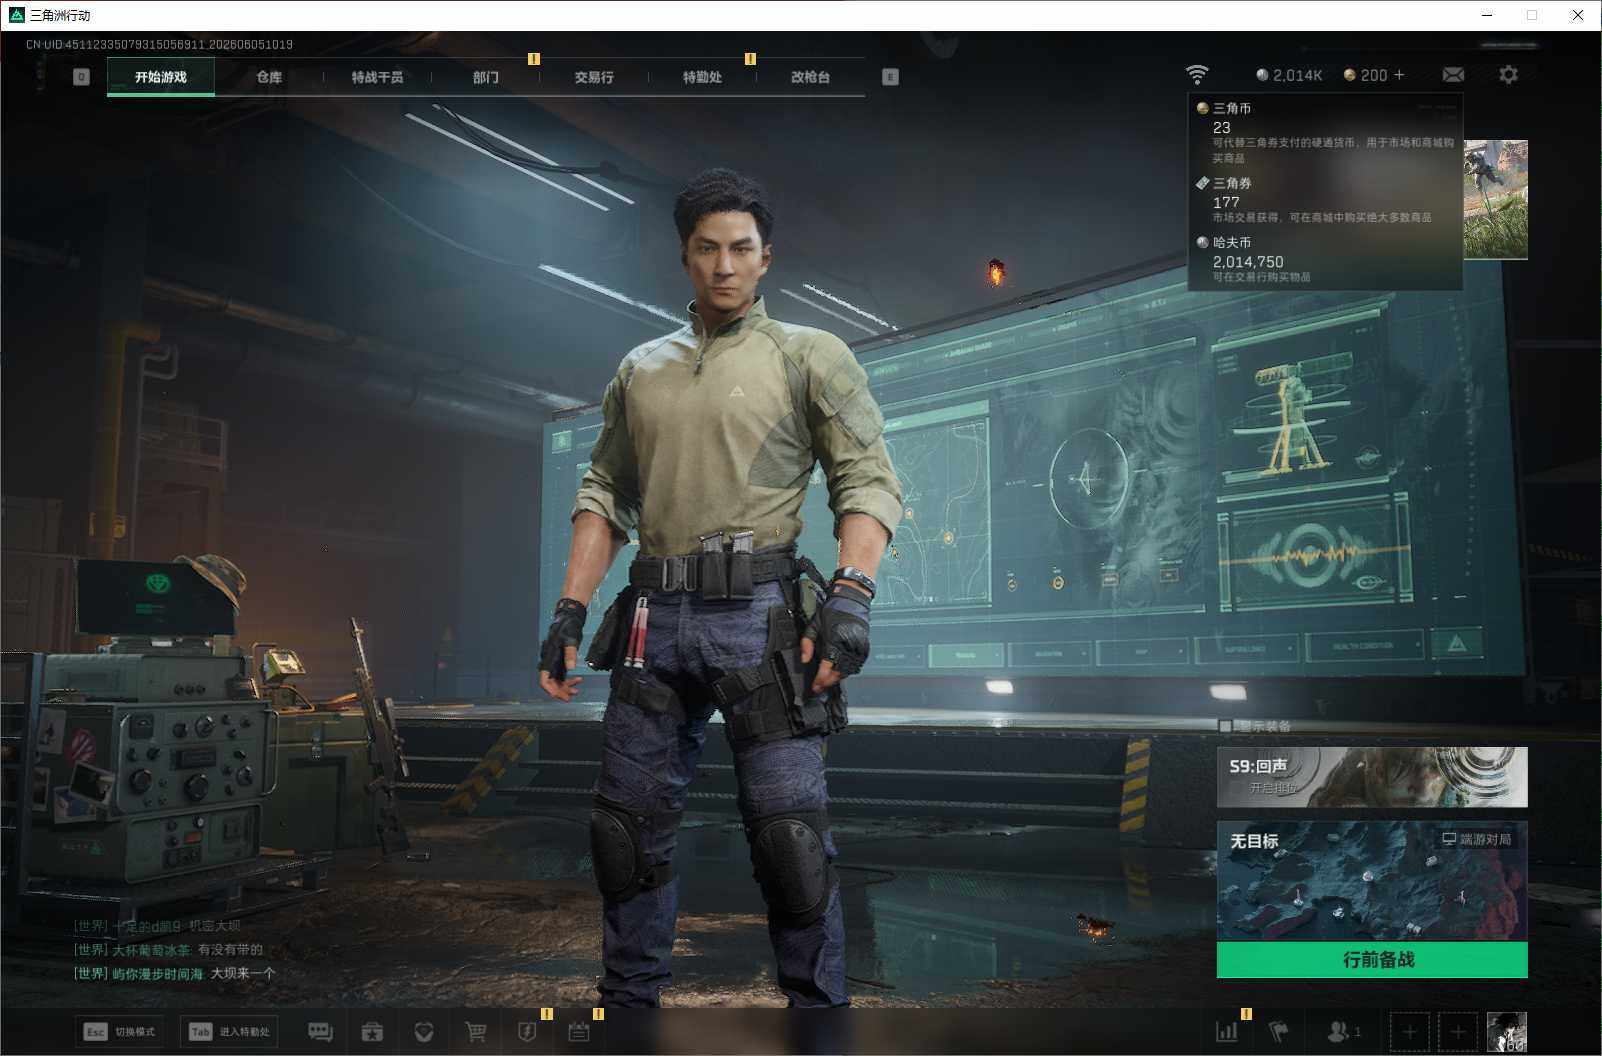Viewport: 1602px width, 1056px height.
Task: Click the UID text at top left
Action: click(160, 45)
